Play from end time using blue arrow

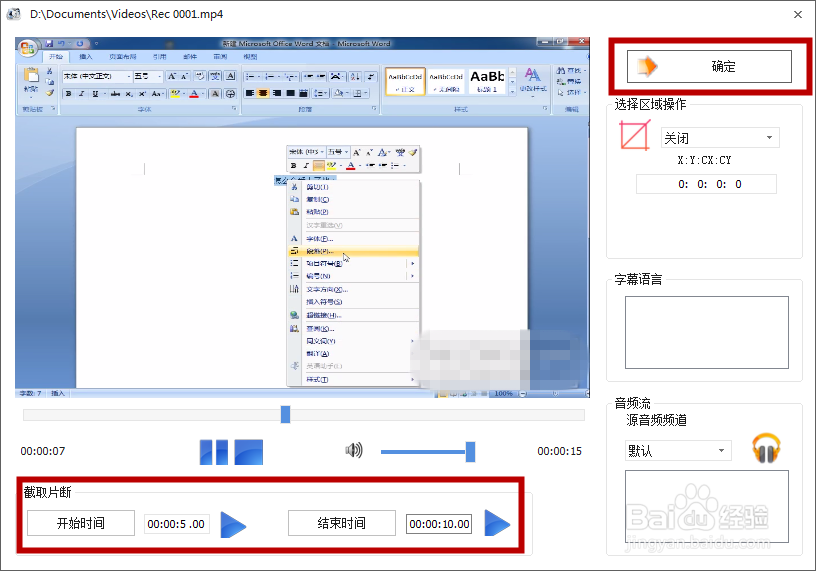[497, 523]
